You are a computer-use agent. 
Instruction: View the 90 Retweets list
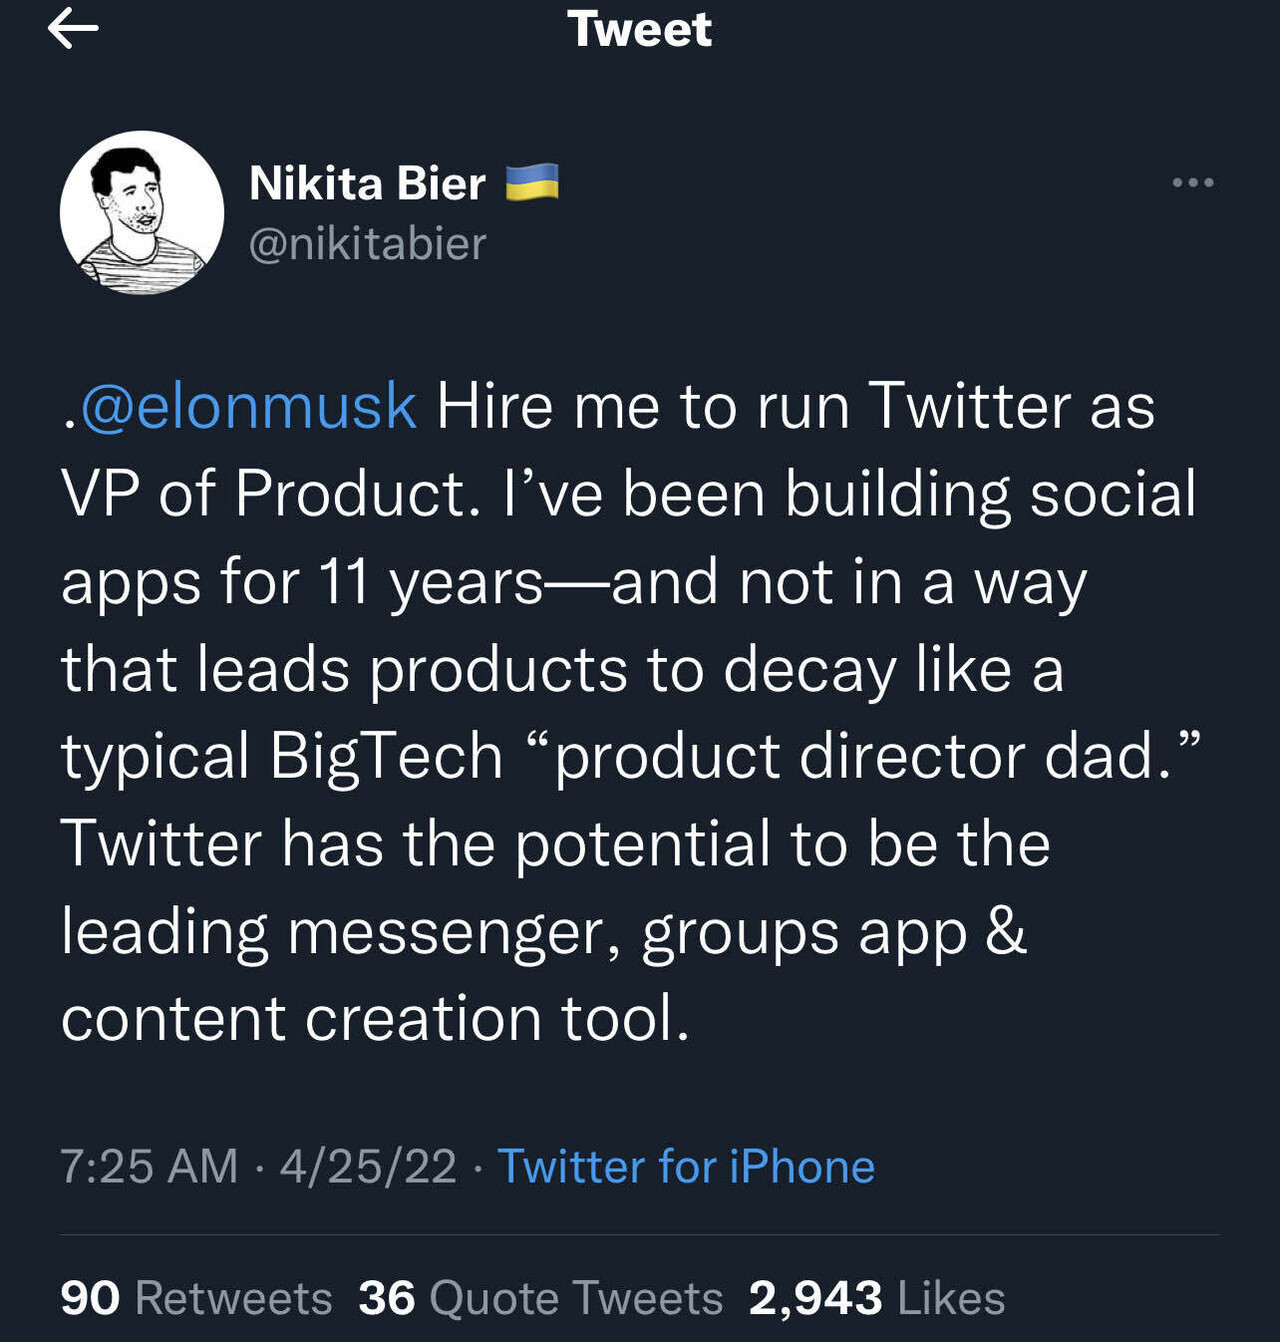pos(194,1298)
